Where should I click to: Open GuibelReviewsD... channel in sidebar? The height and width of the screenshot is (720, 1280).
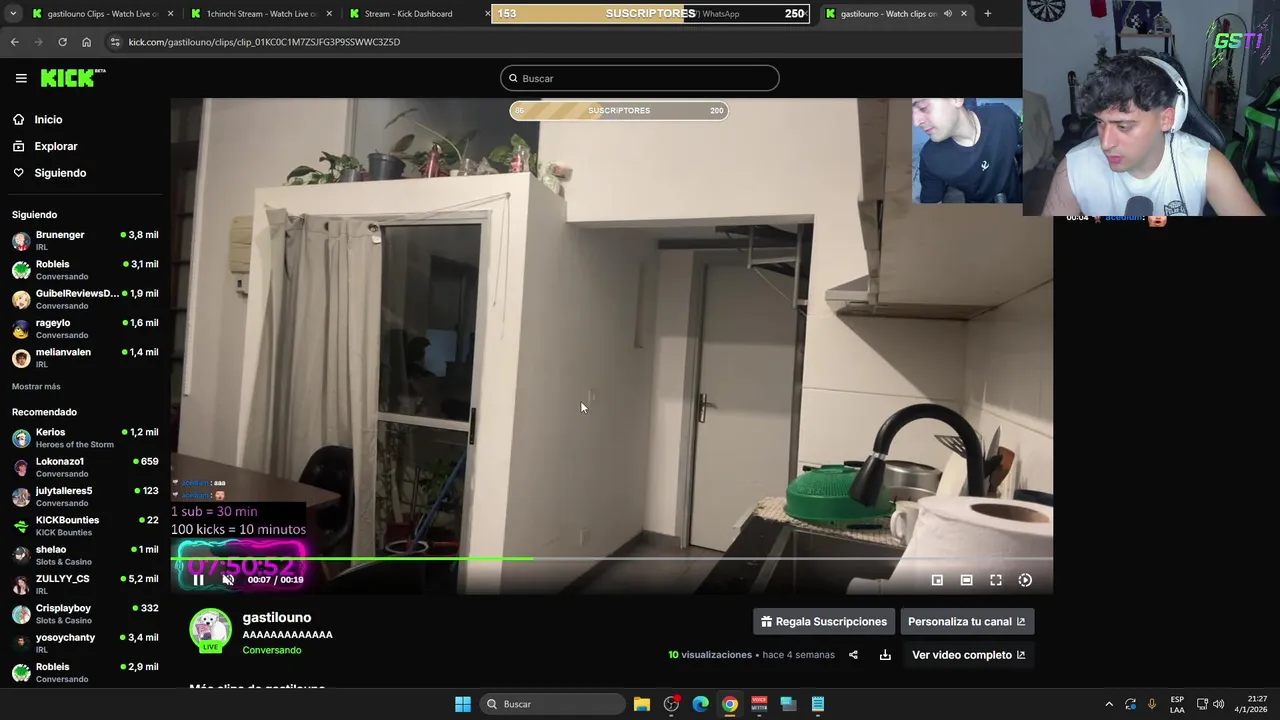point(85,299)
